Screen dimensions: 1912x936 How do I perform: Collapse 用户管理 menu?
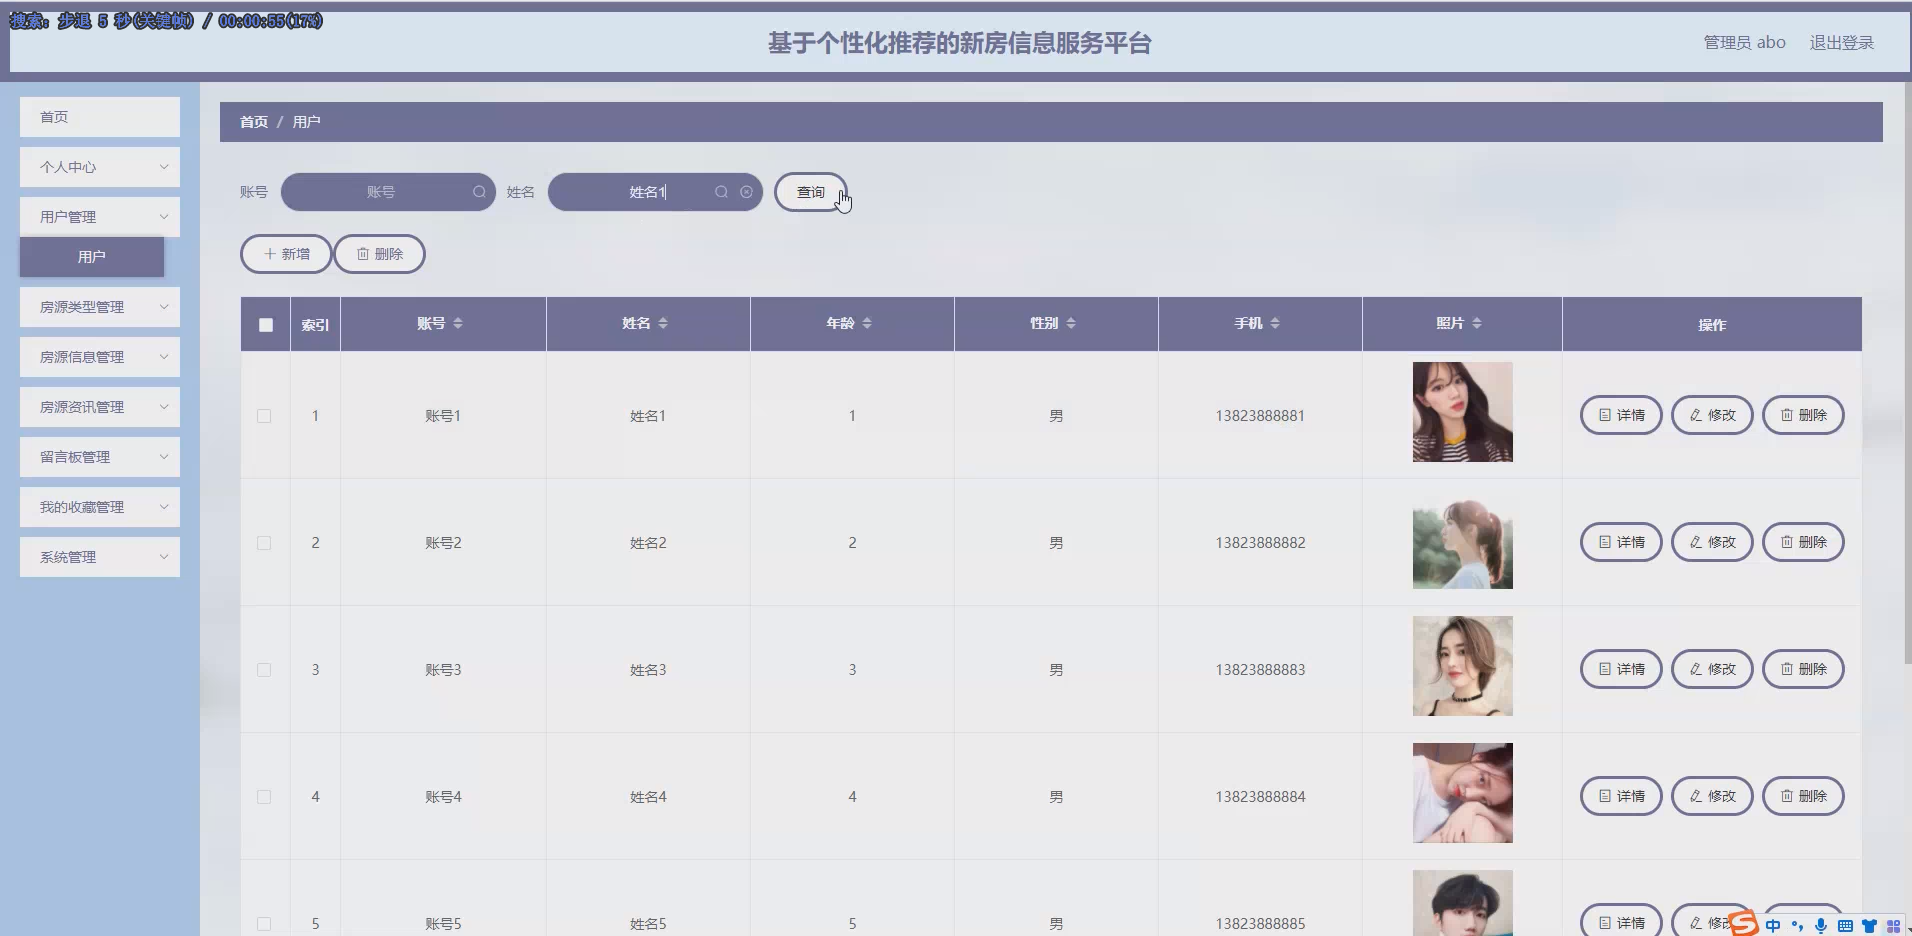100,217
